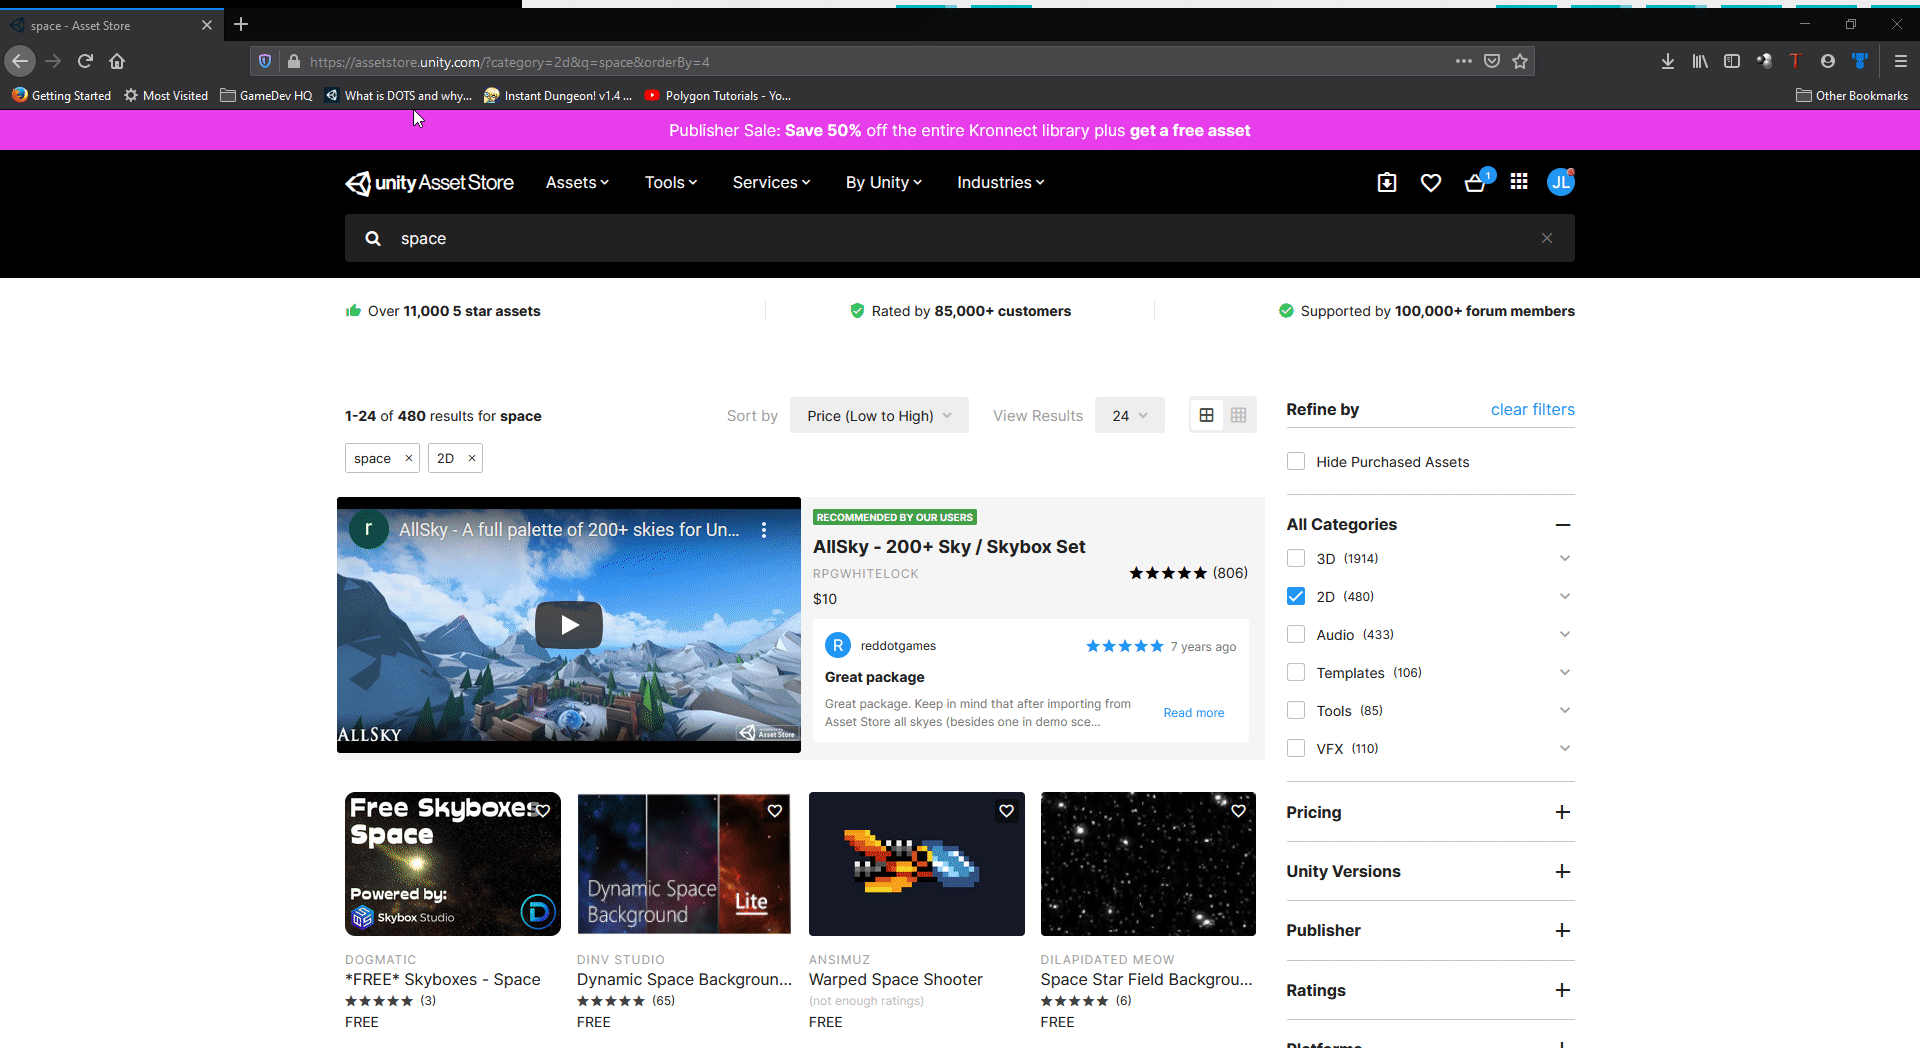
Task: Open the shopping cart
Action: [x=1475, y=182]
